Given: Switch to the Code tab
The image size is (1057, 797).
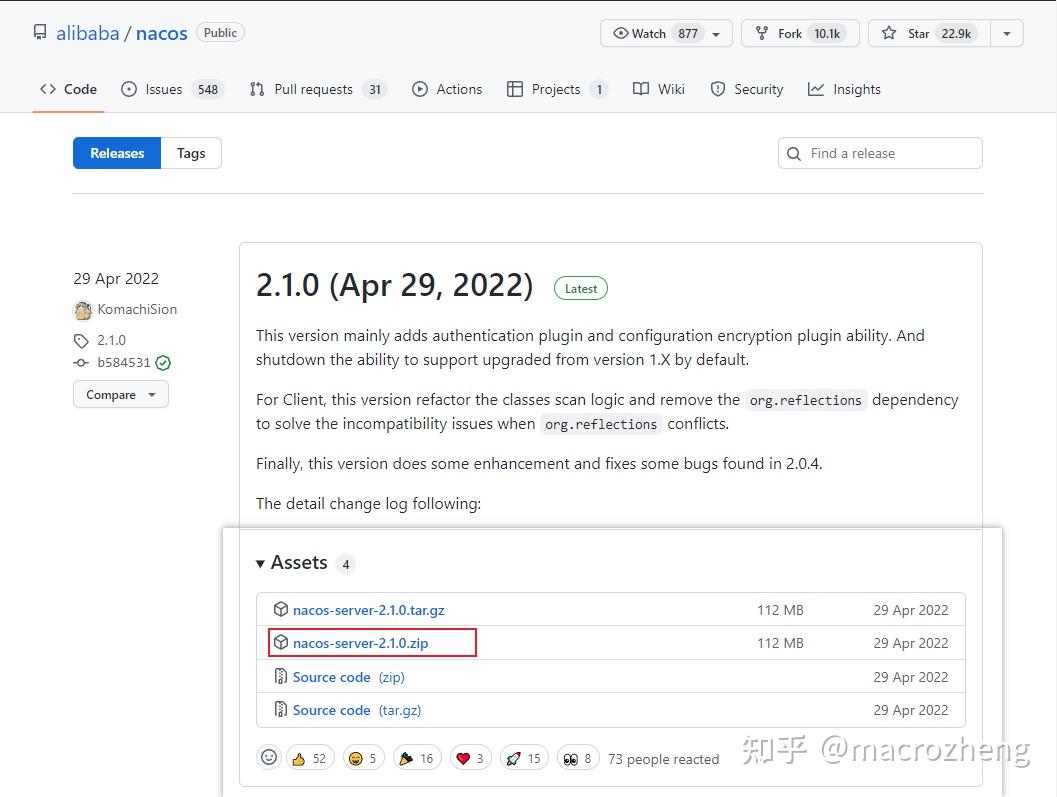Looking at the screenshot, I should [x=68, y=89].
